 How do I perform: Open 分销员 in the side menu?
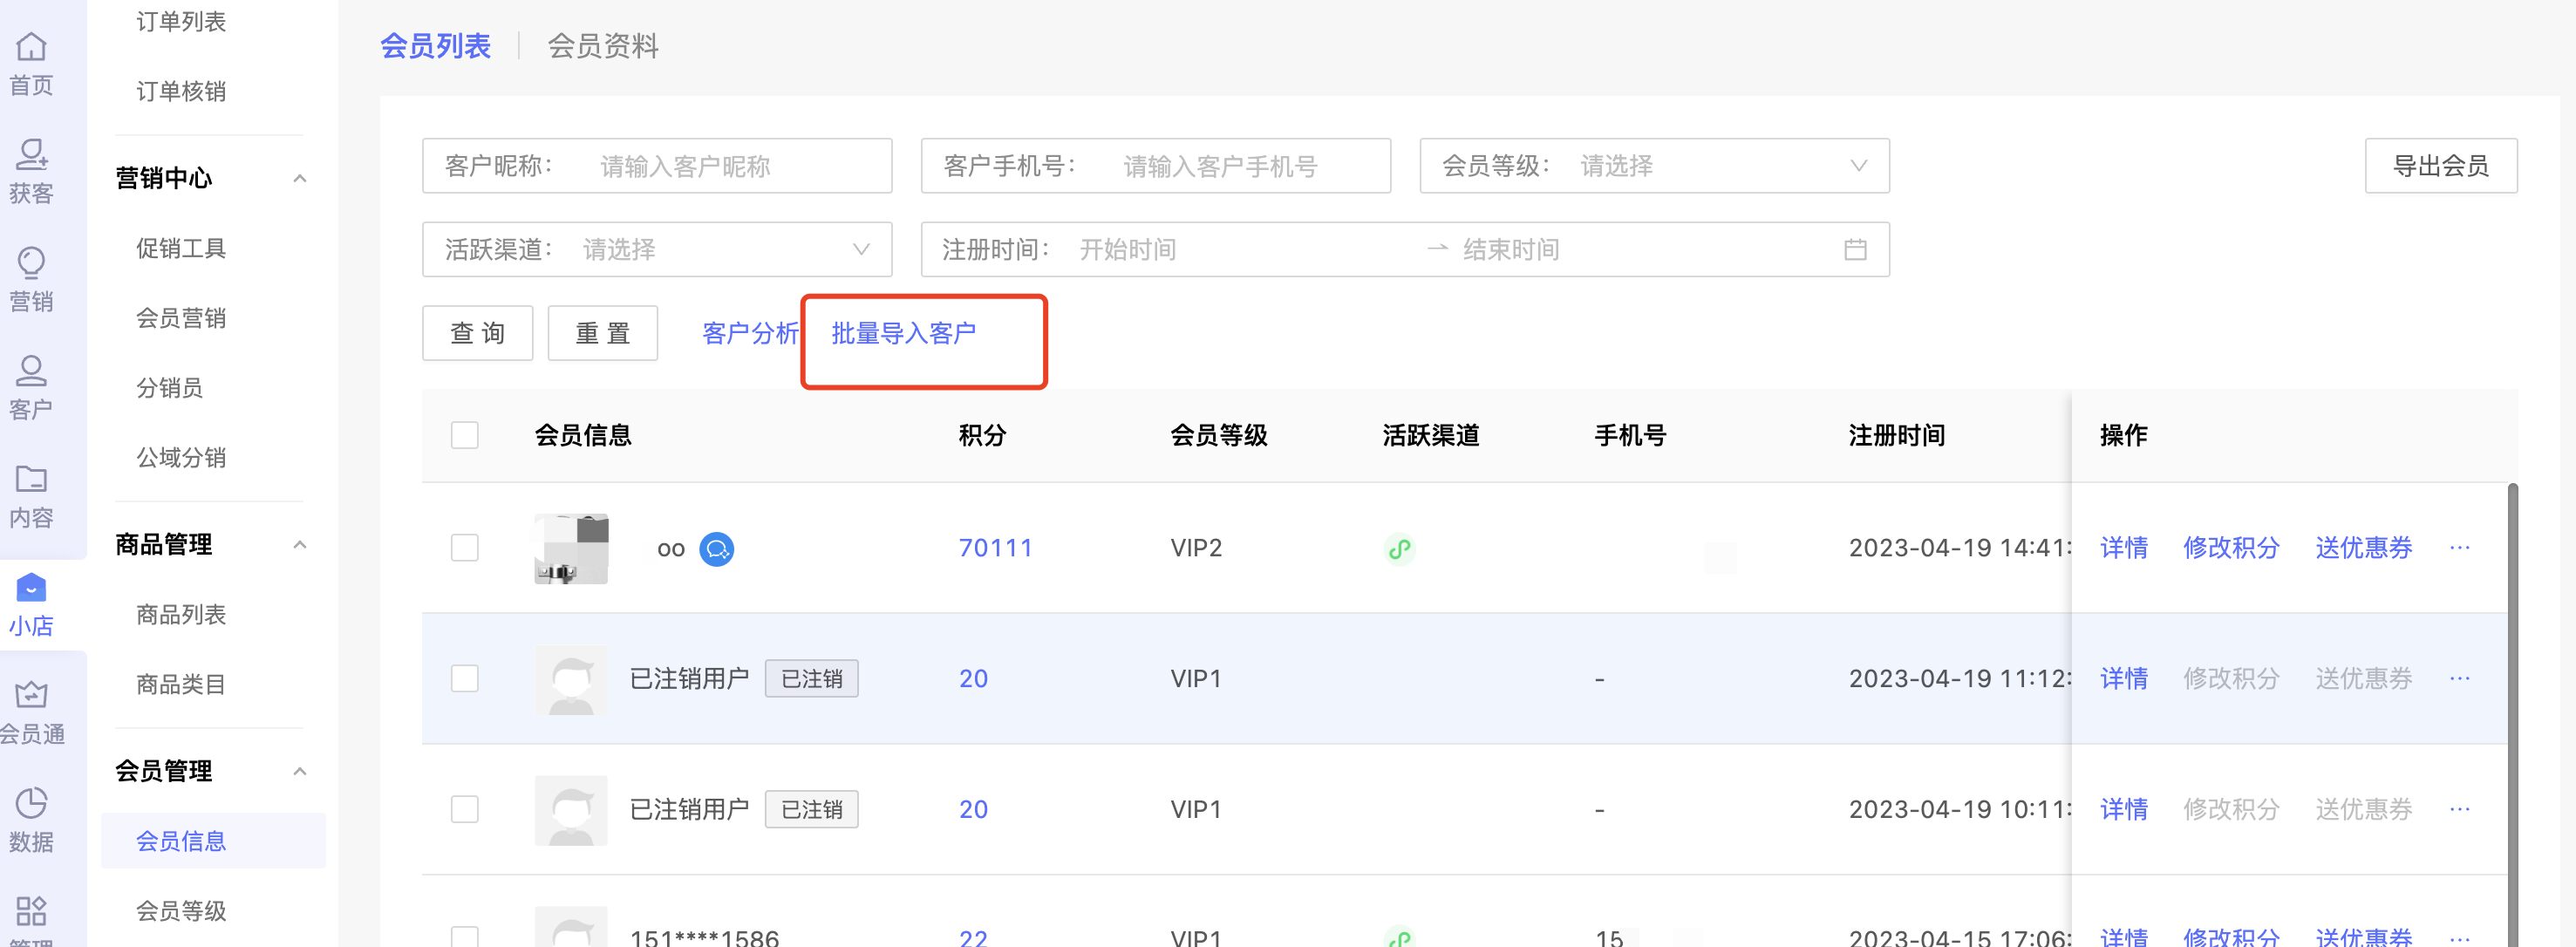(x=170, y=388)
